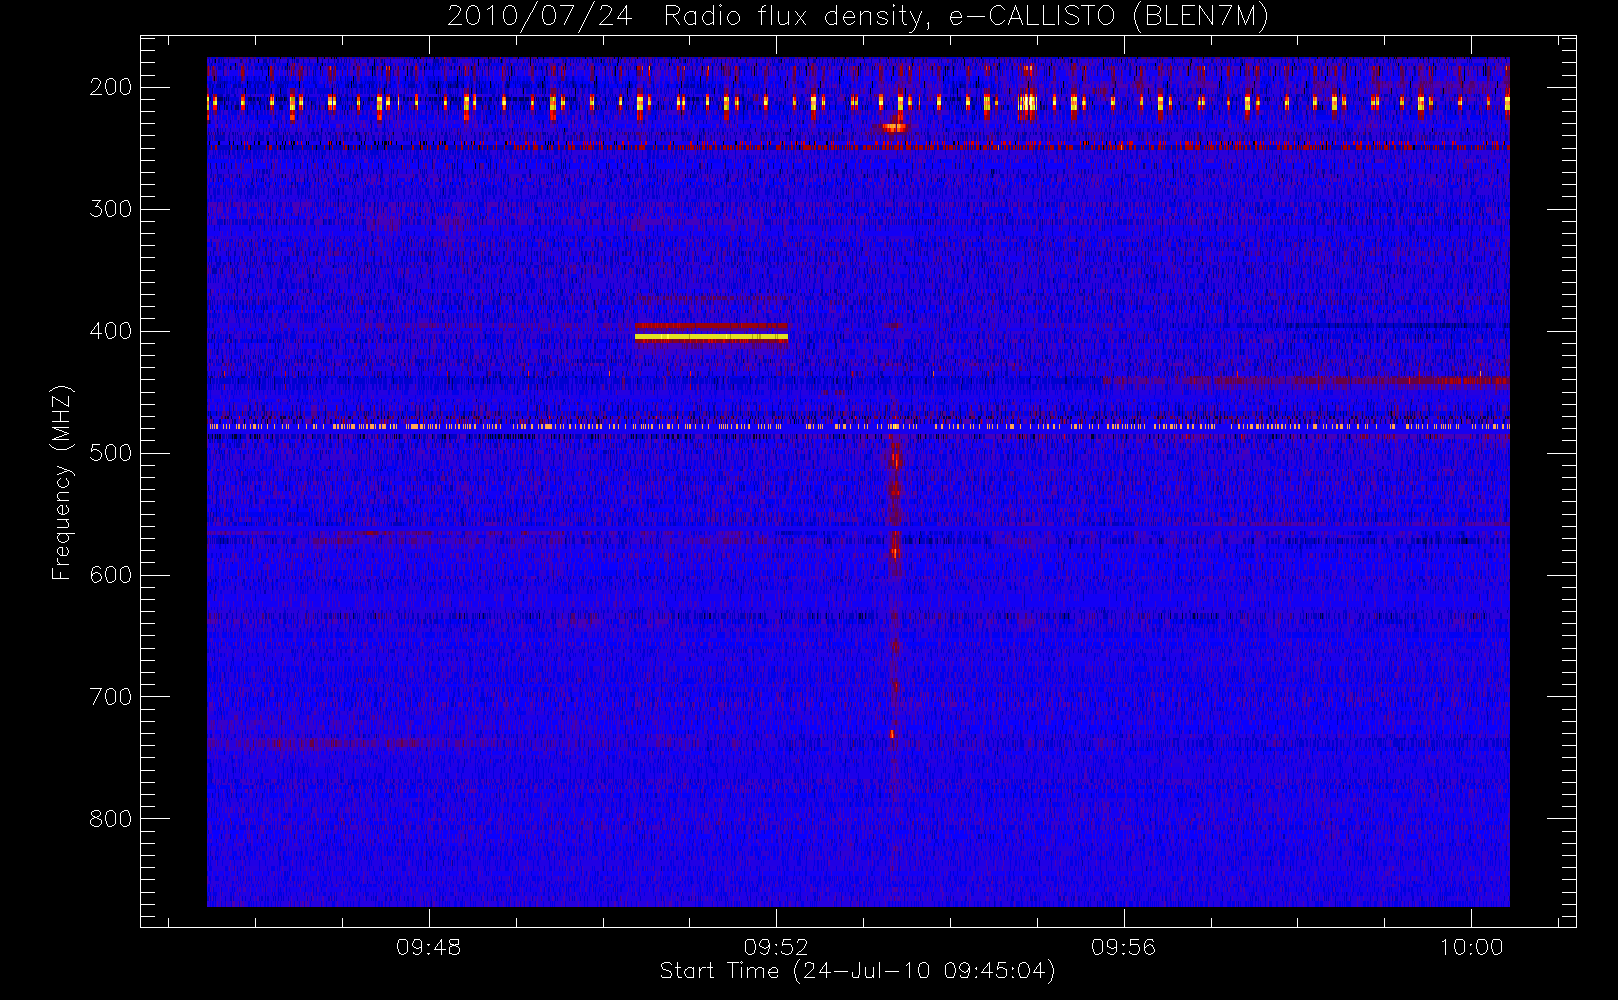The height and width of the screenshot is (1000, 1618).
Task: Click the 10:00 time tick label
Action: 1471,947
